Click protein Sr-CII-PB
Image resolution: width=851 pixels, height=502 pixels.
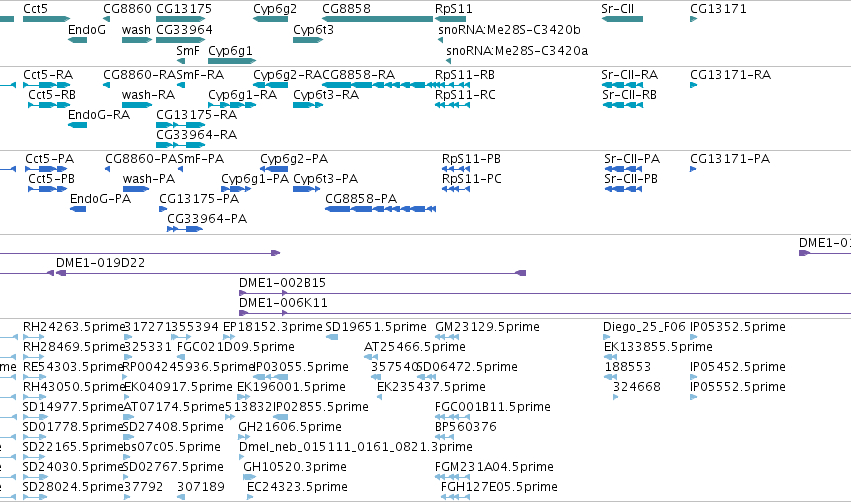(624, 189)
